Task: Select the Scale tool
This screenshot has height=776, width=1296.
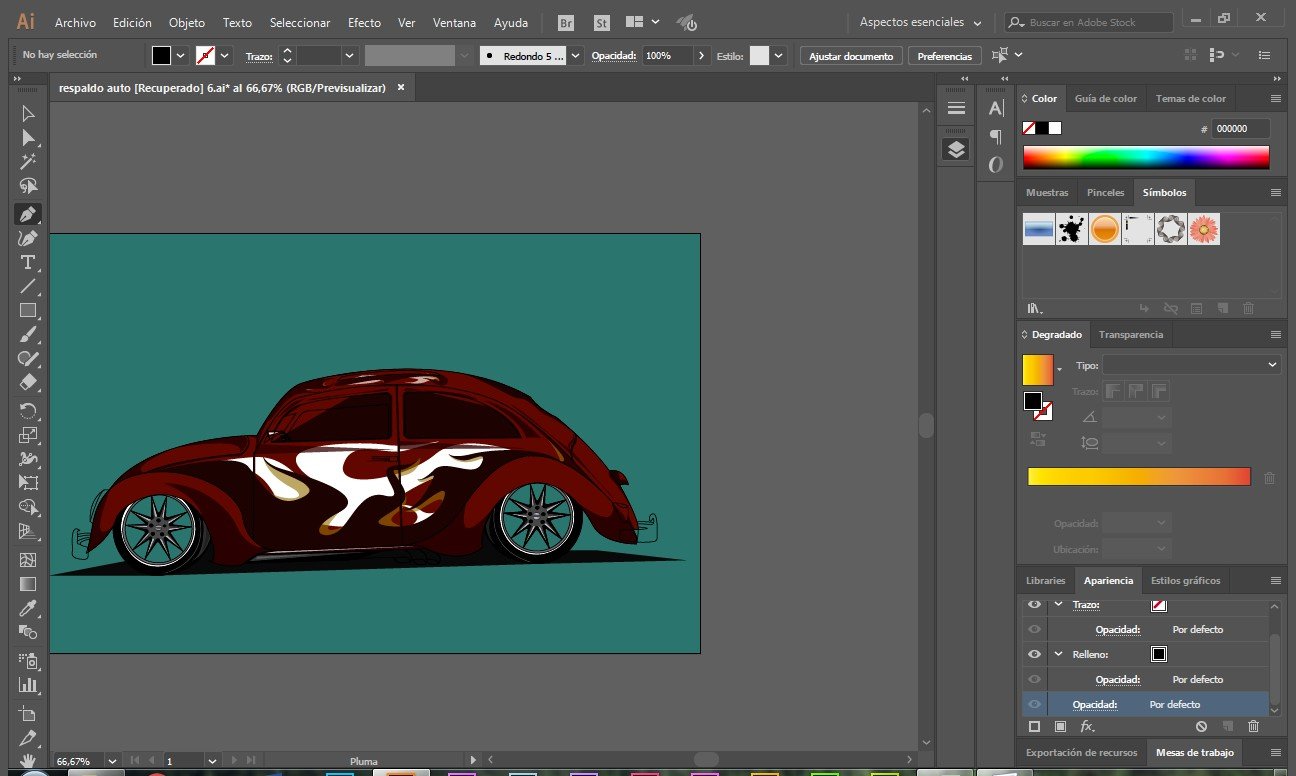Action: (x=28, y=435)
